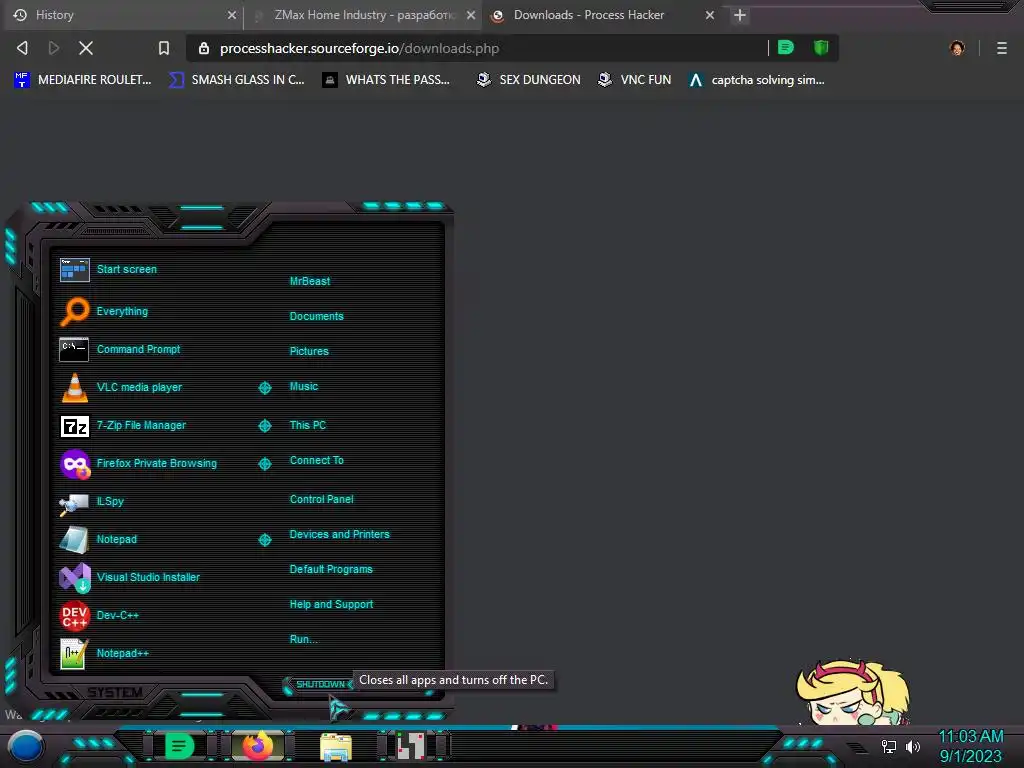Open captcha solving sim... bookmark
The width and height of the screenshot is (1024, 768).
pos(757,80)
